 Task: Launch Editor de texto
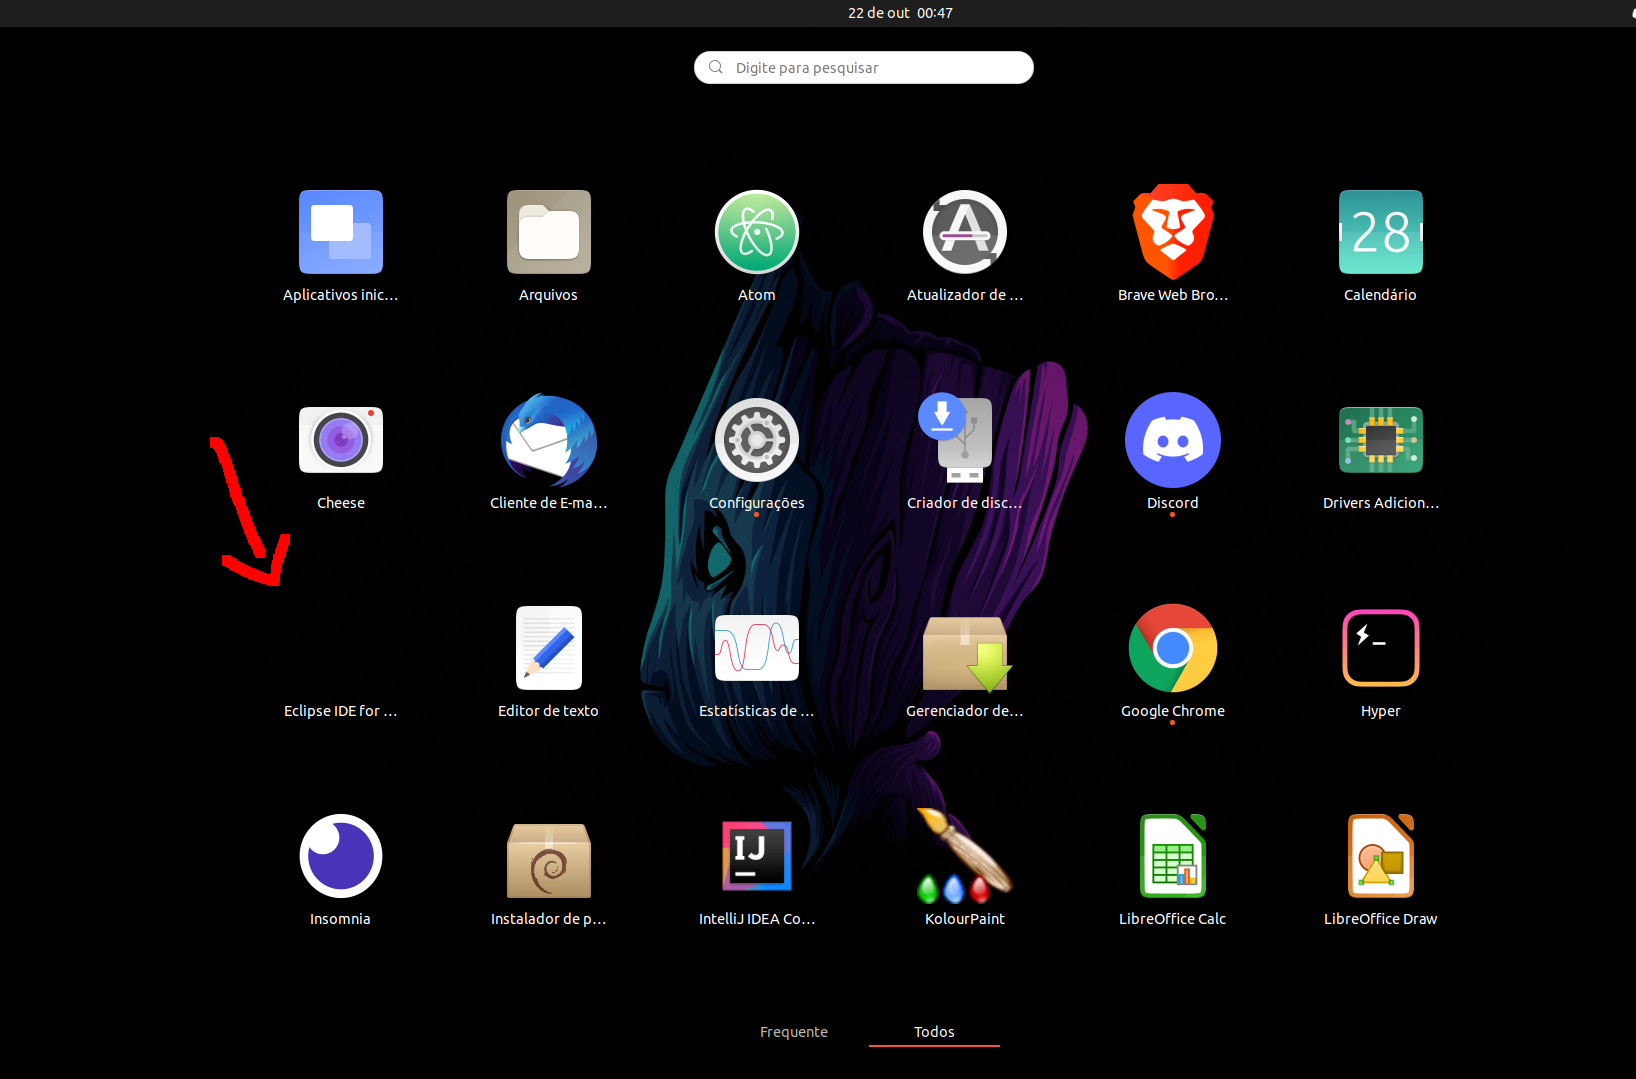coord(549,648)
